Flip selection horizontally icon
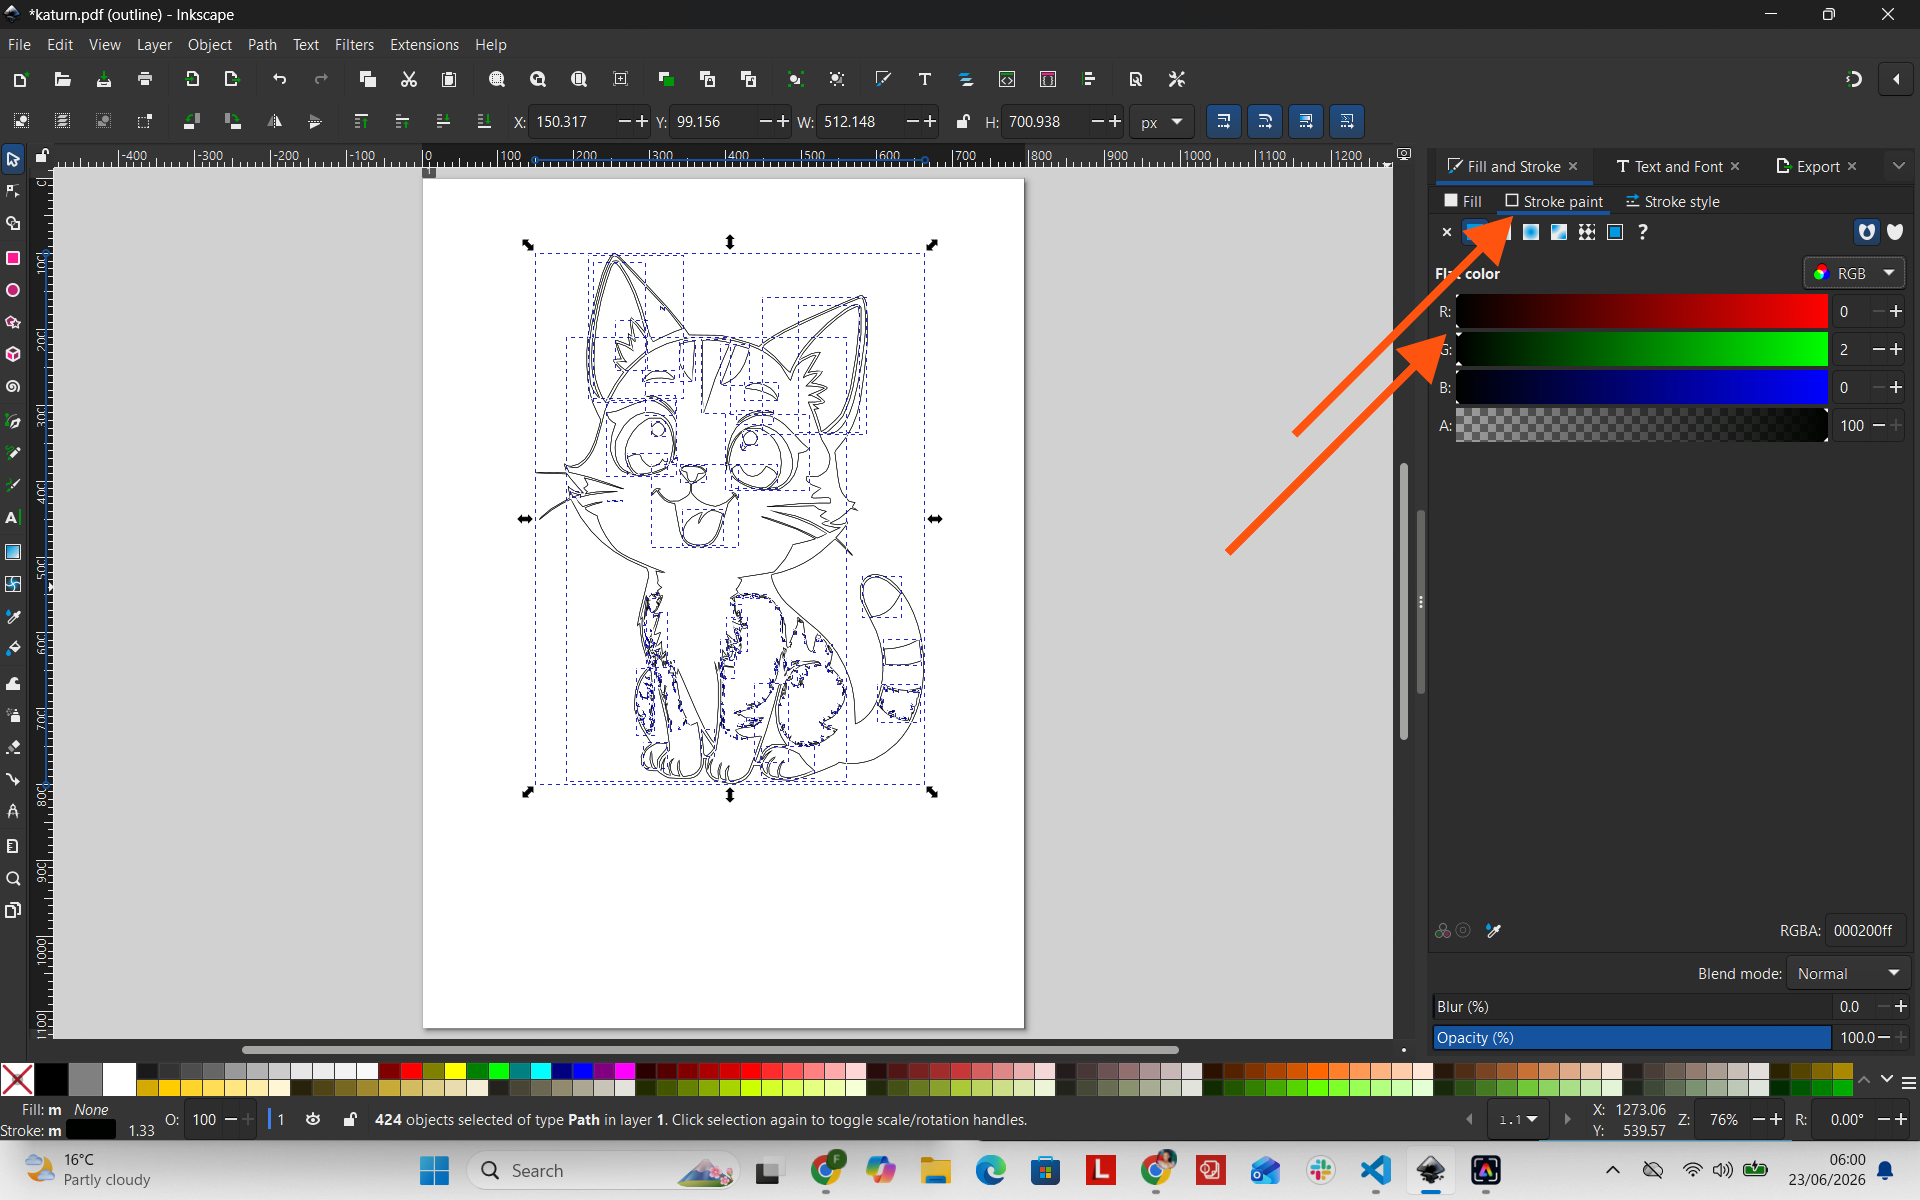1920x1200 pixels. click(x=274, y=121)
